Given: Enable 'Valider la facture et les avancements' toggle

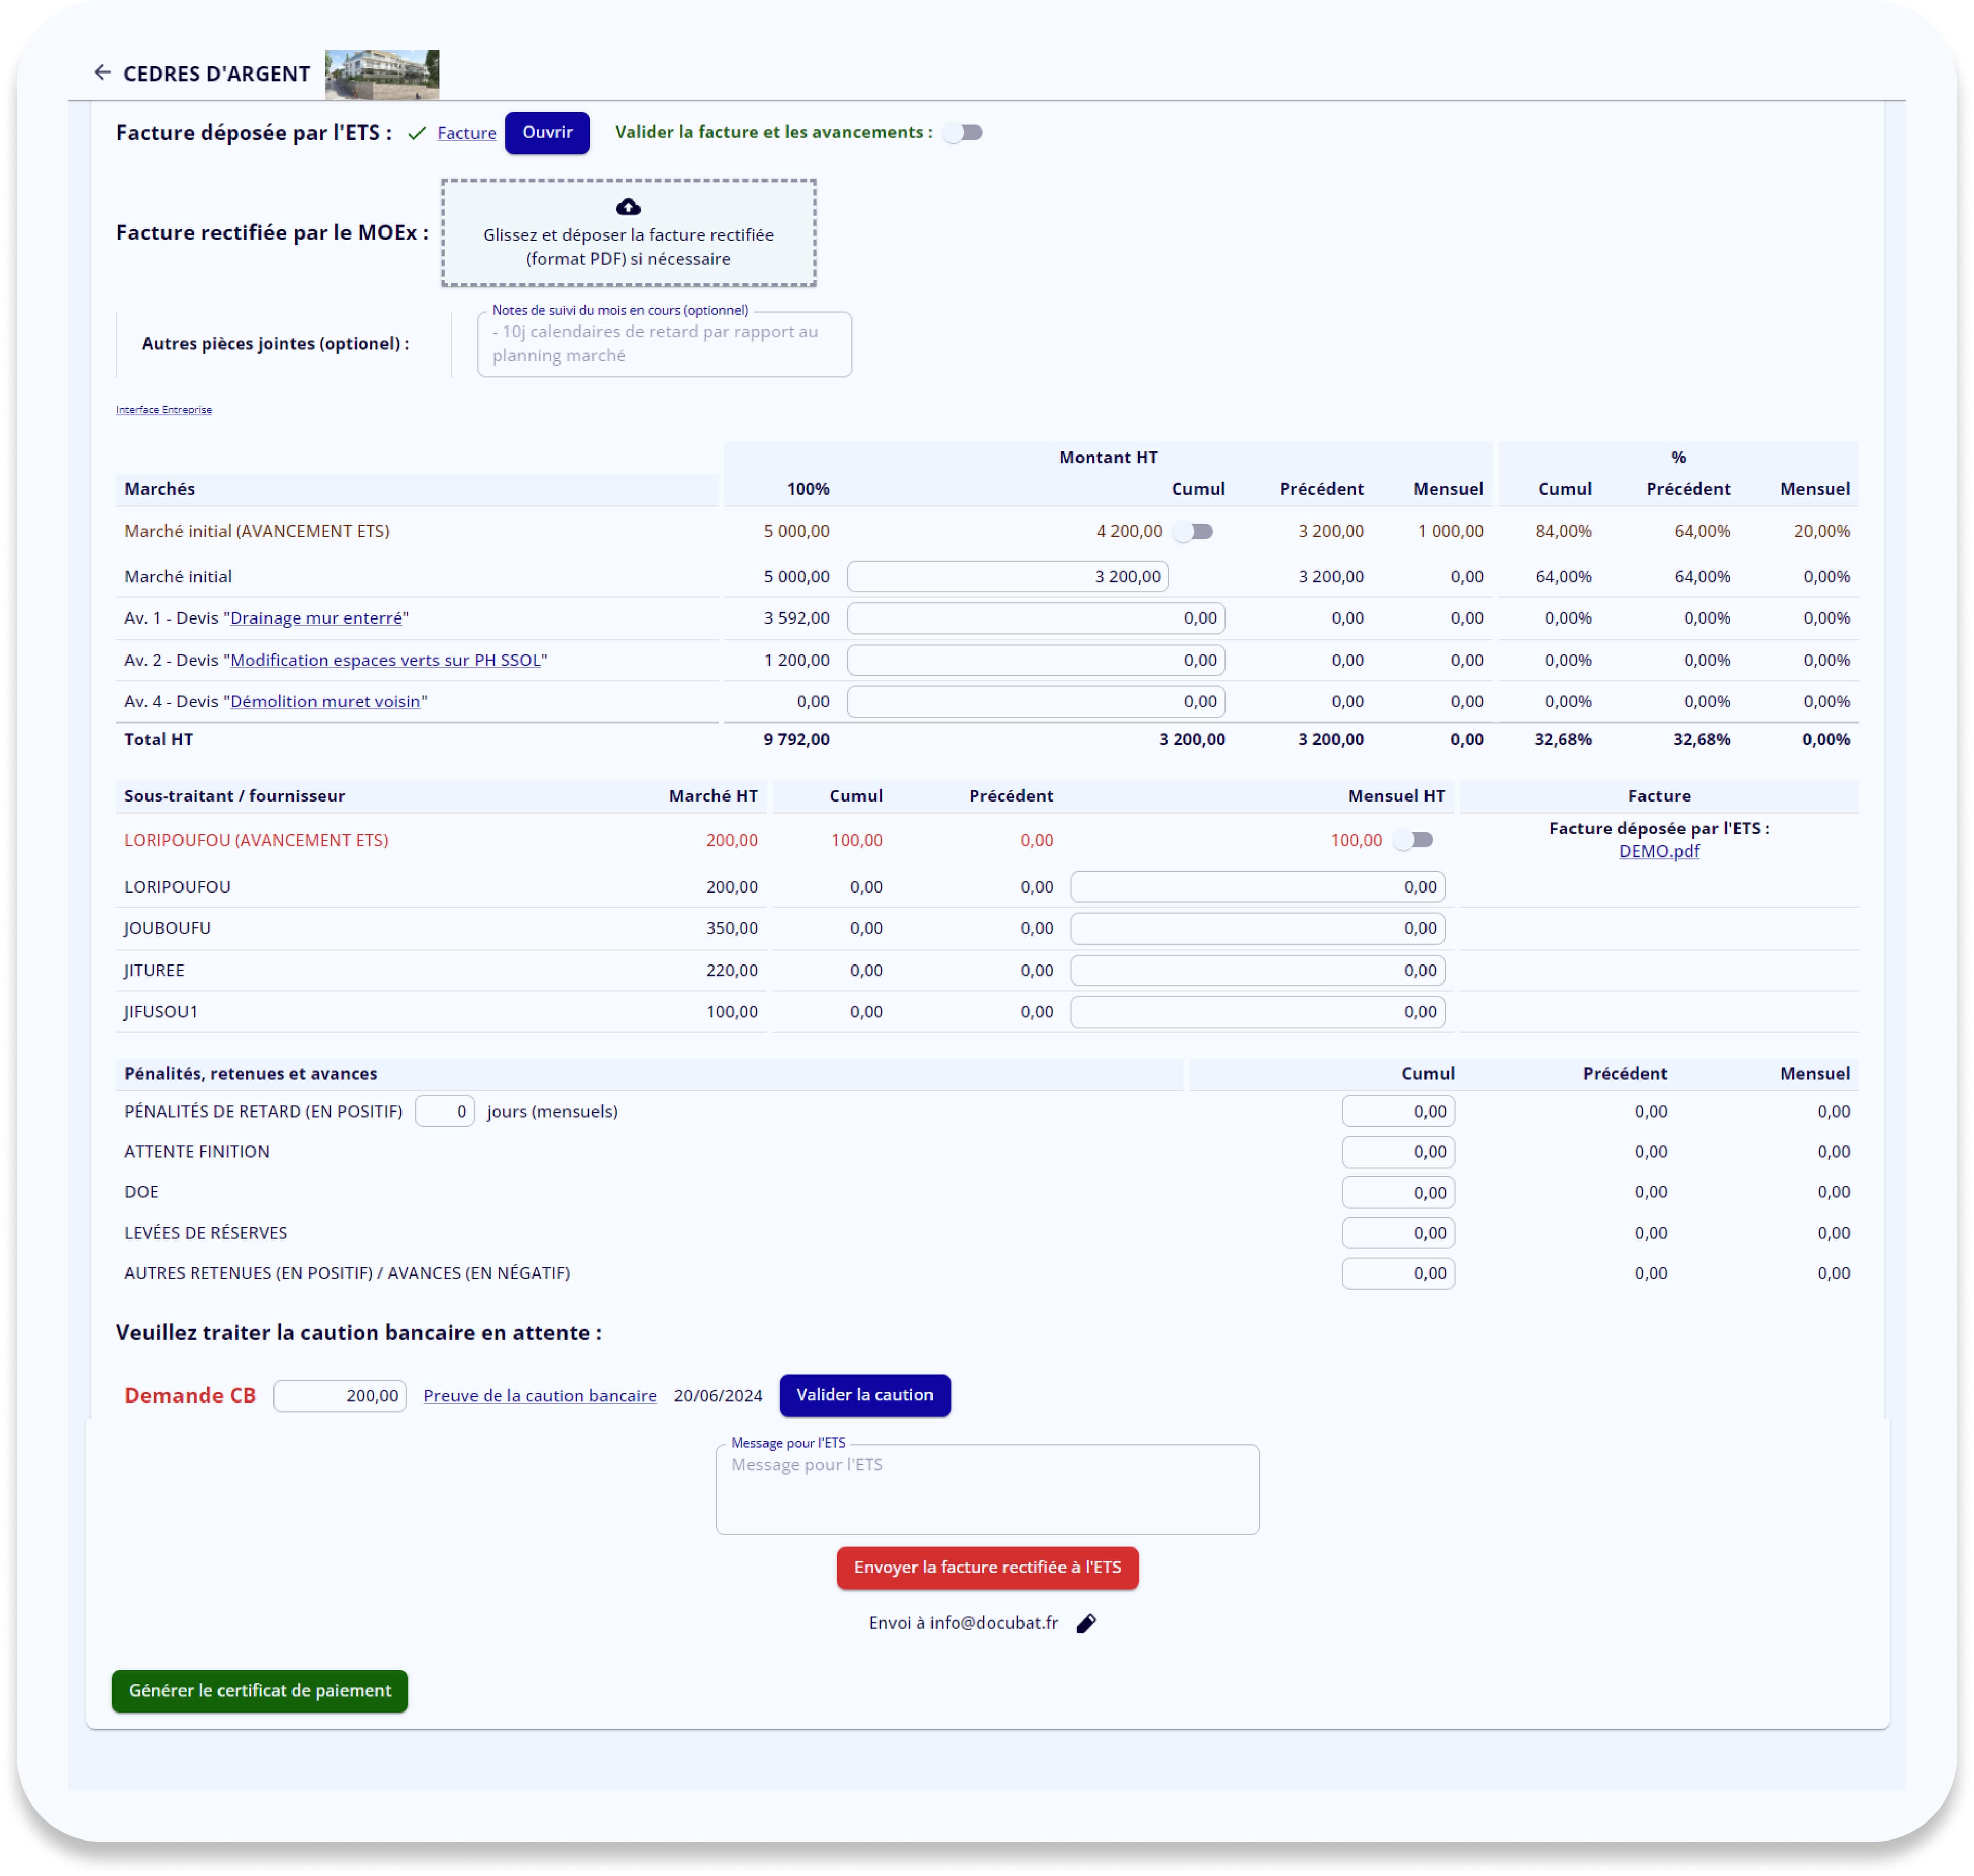Looking at the screenshot, I should (962, 131).
